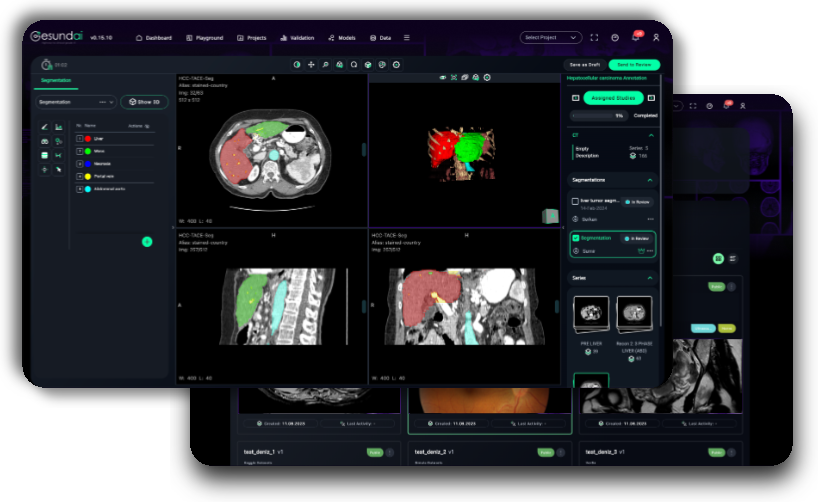Select the pencil draw tool
The width and height of the screenshot is (819, 502).
tap(44, 127)
